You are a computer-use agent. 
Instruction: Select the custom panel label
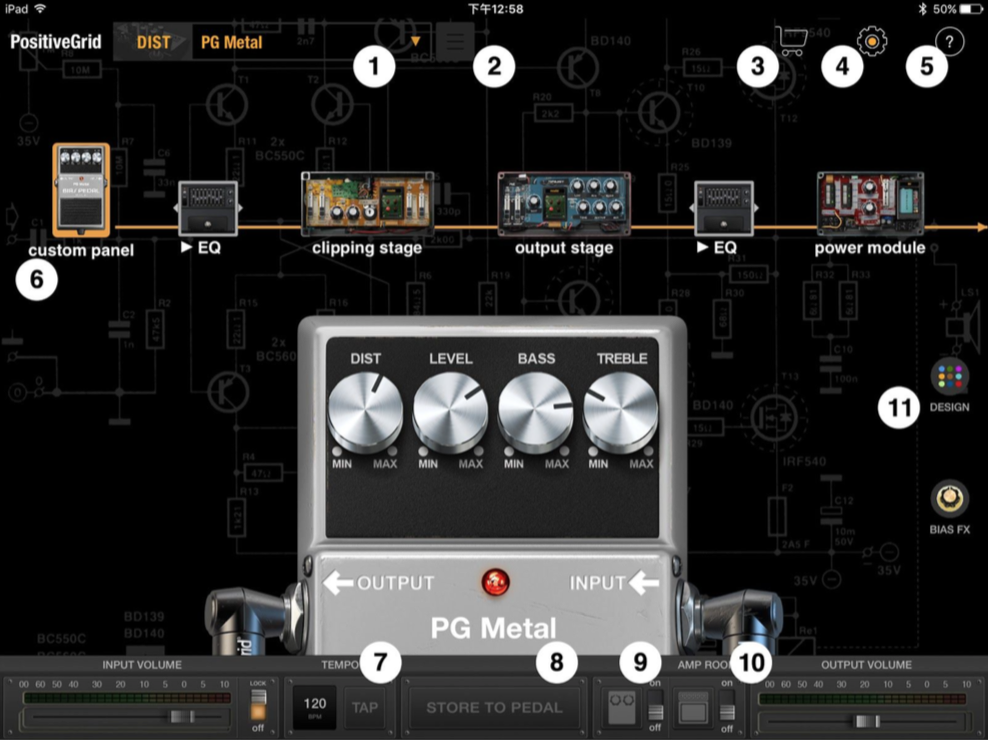(x=81, y=250)
